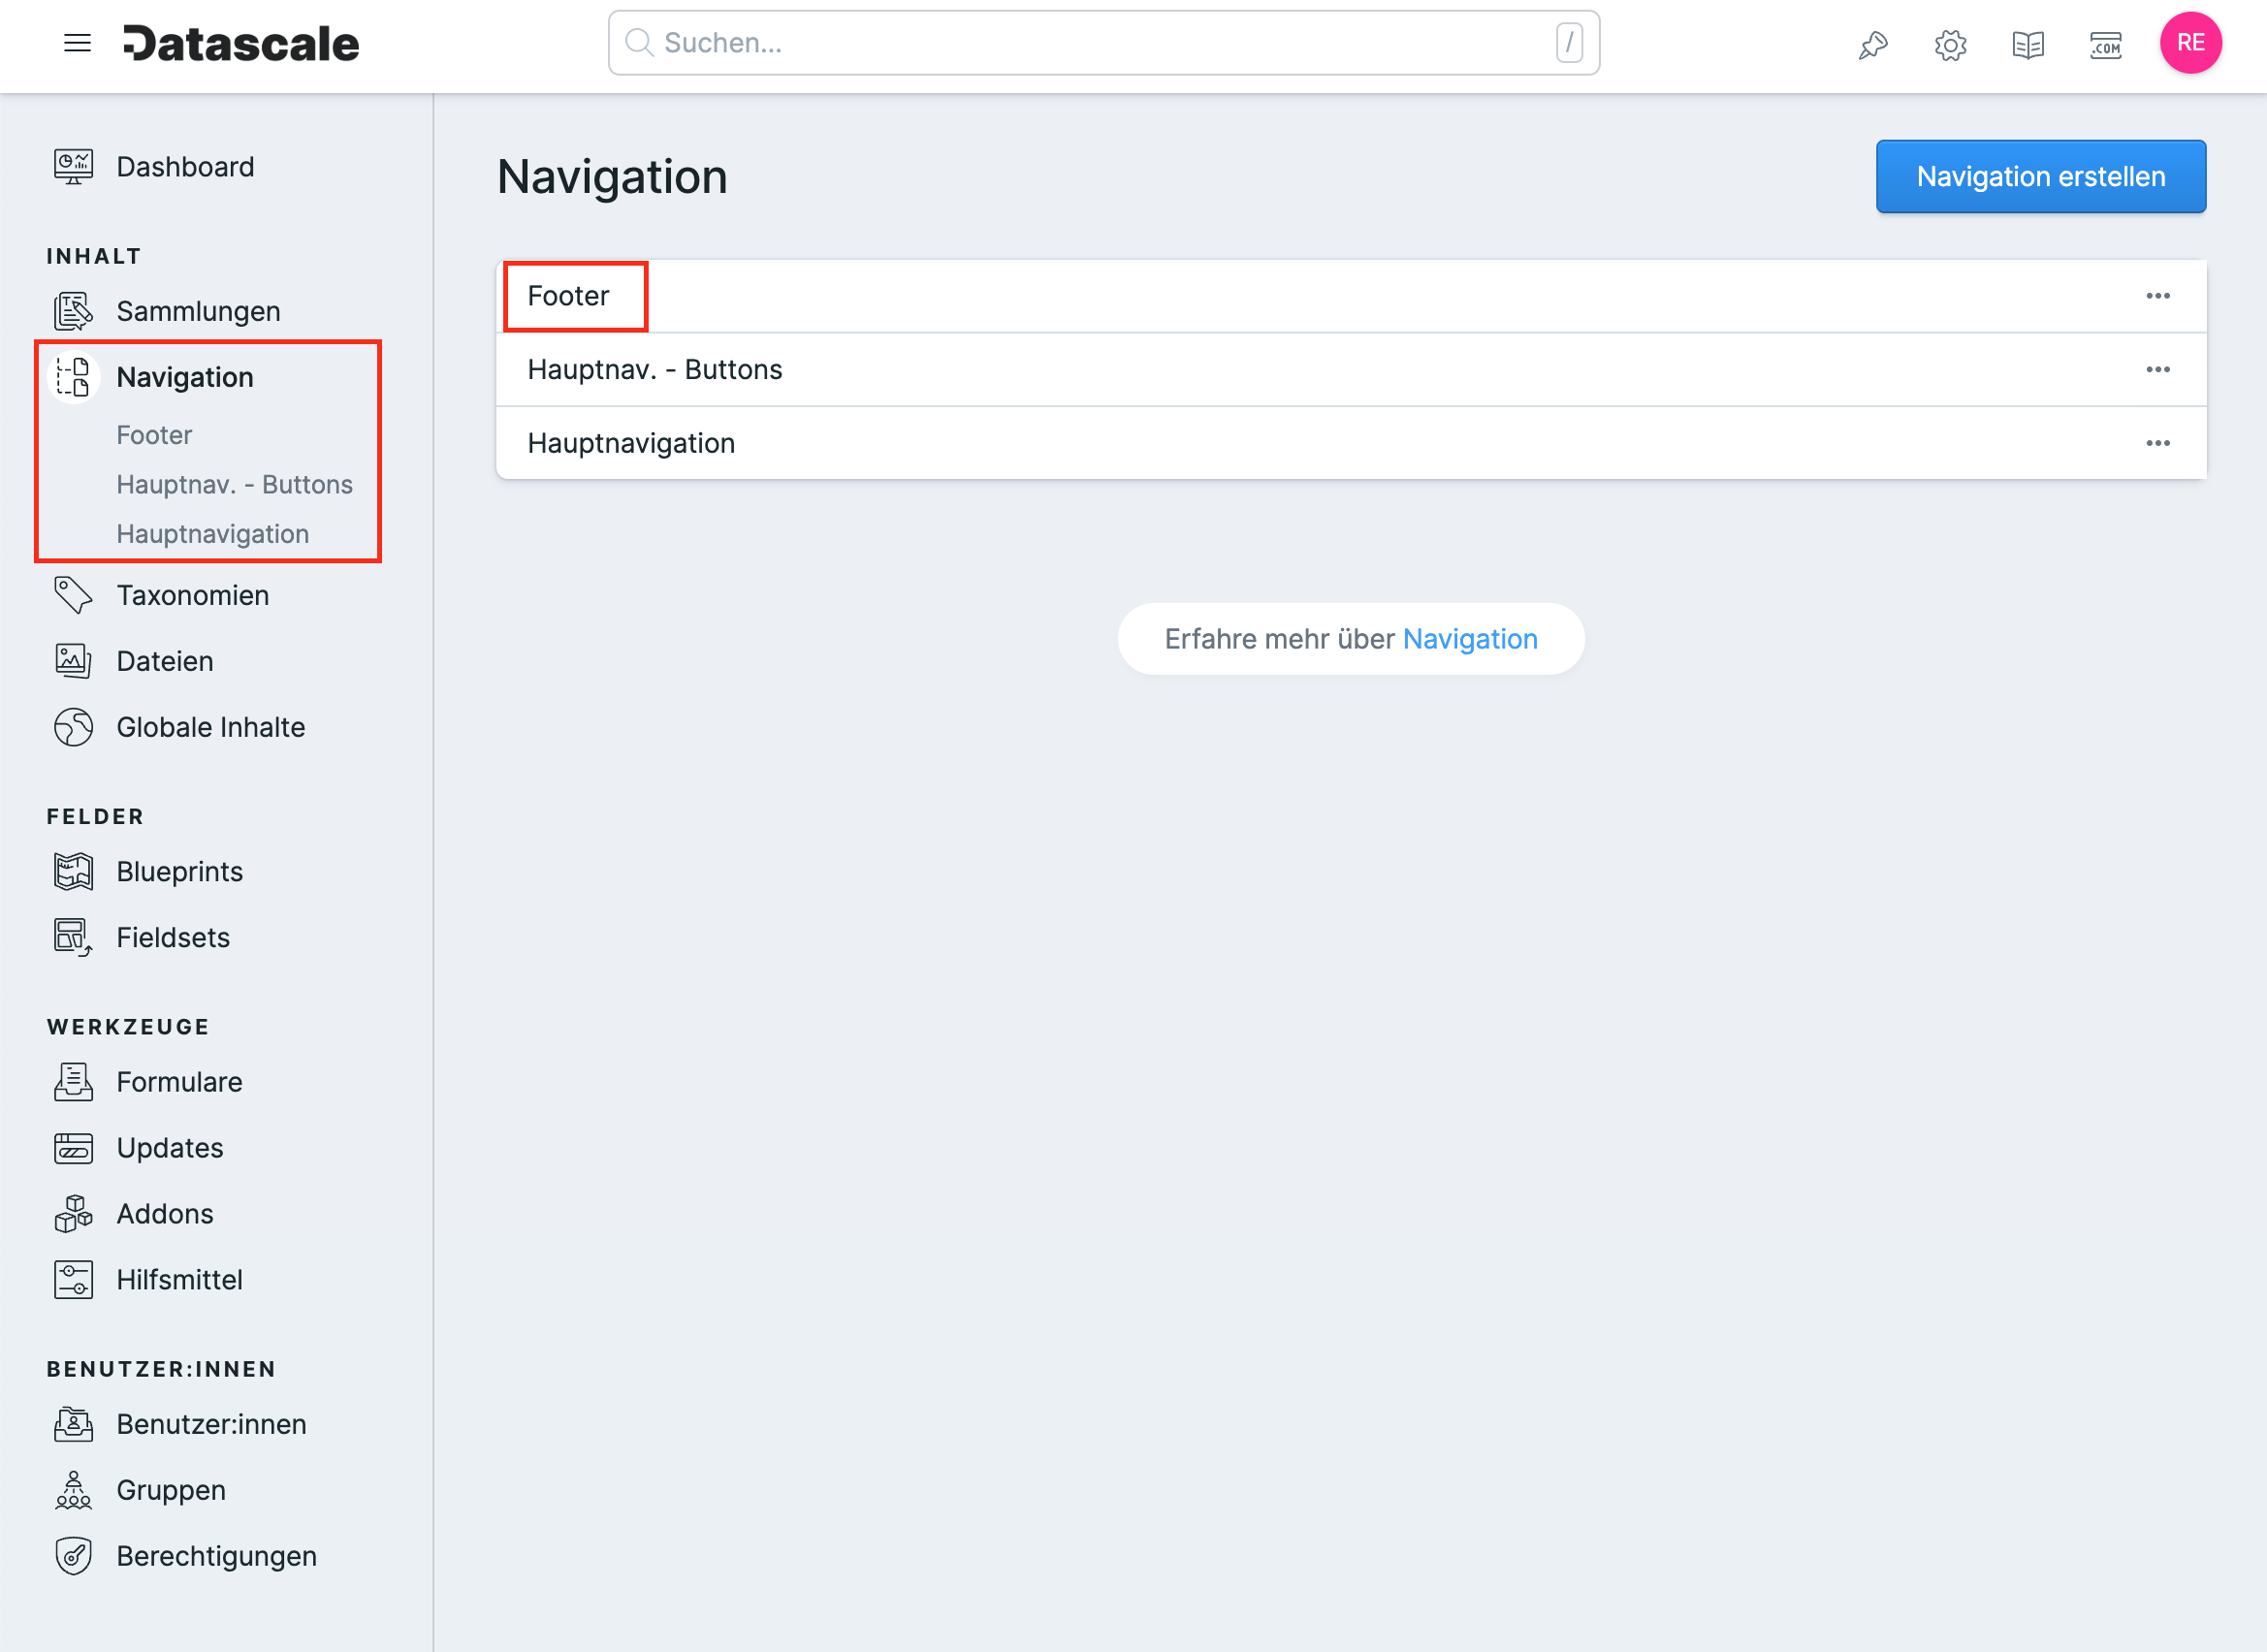Click the Dashboard icon in sidebar
Screen dimensions: 2267x1652
(72, 166)
